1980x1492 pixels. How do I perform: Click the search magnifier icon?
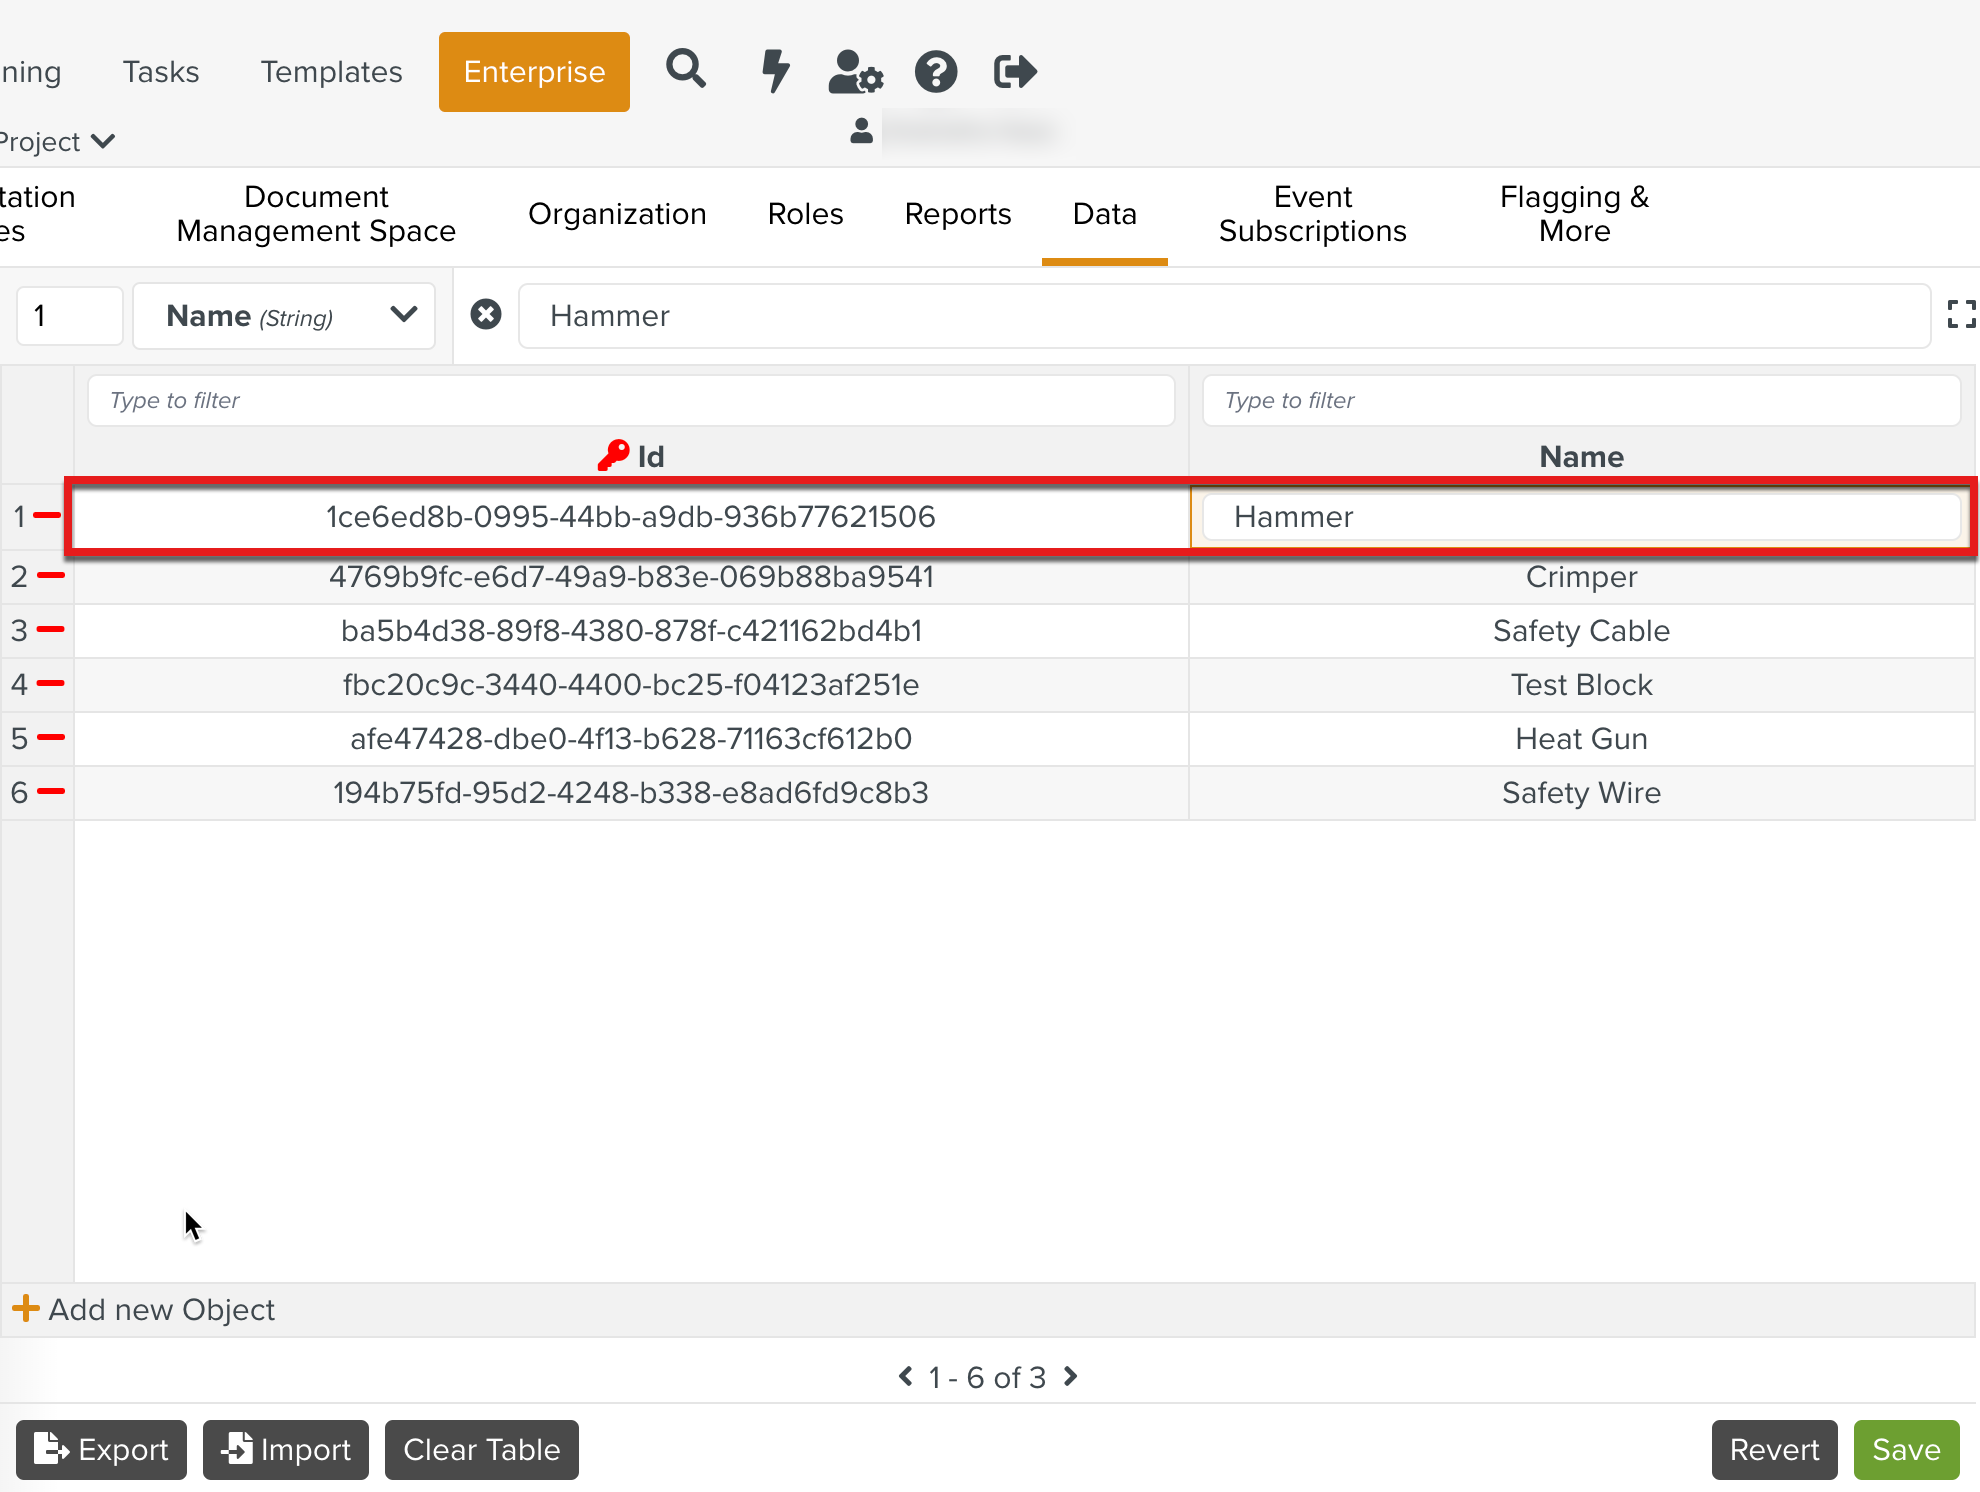point(686,70)
